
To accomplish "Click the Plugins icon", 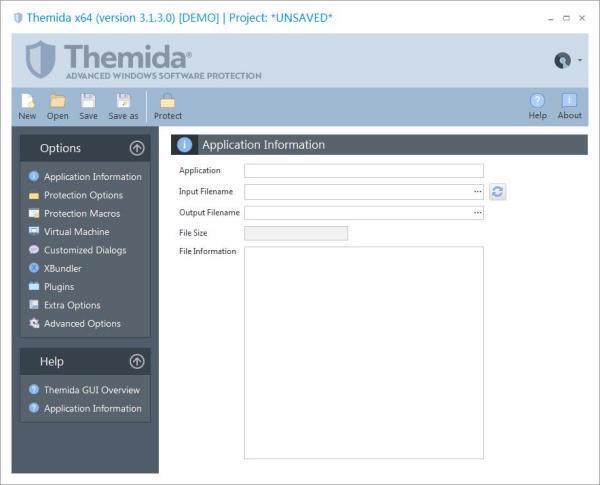I will [x=34, y=286].
